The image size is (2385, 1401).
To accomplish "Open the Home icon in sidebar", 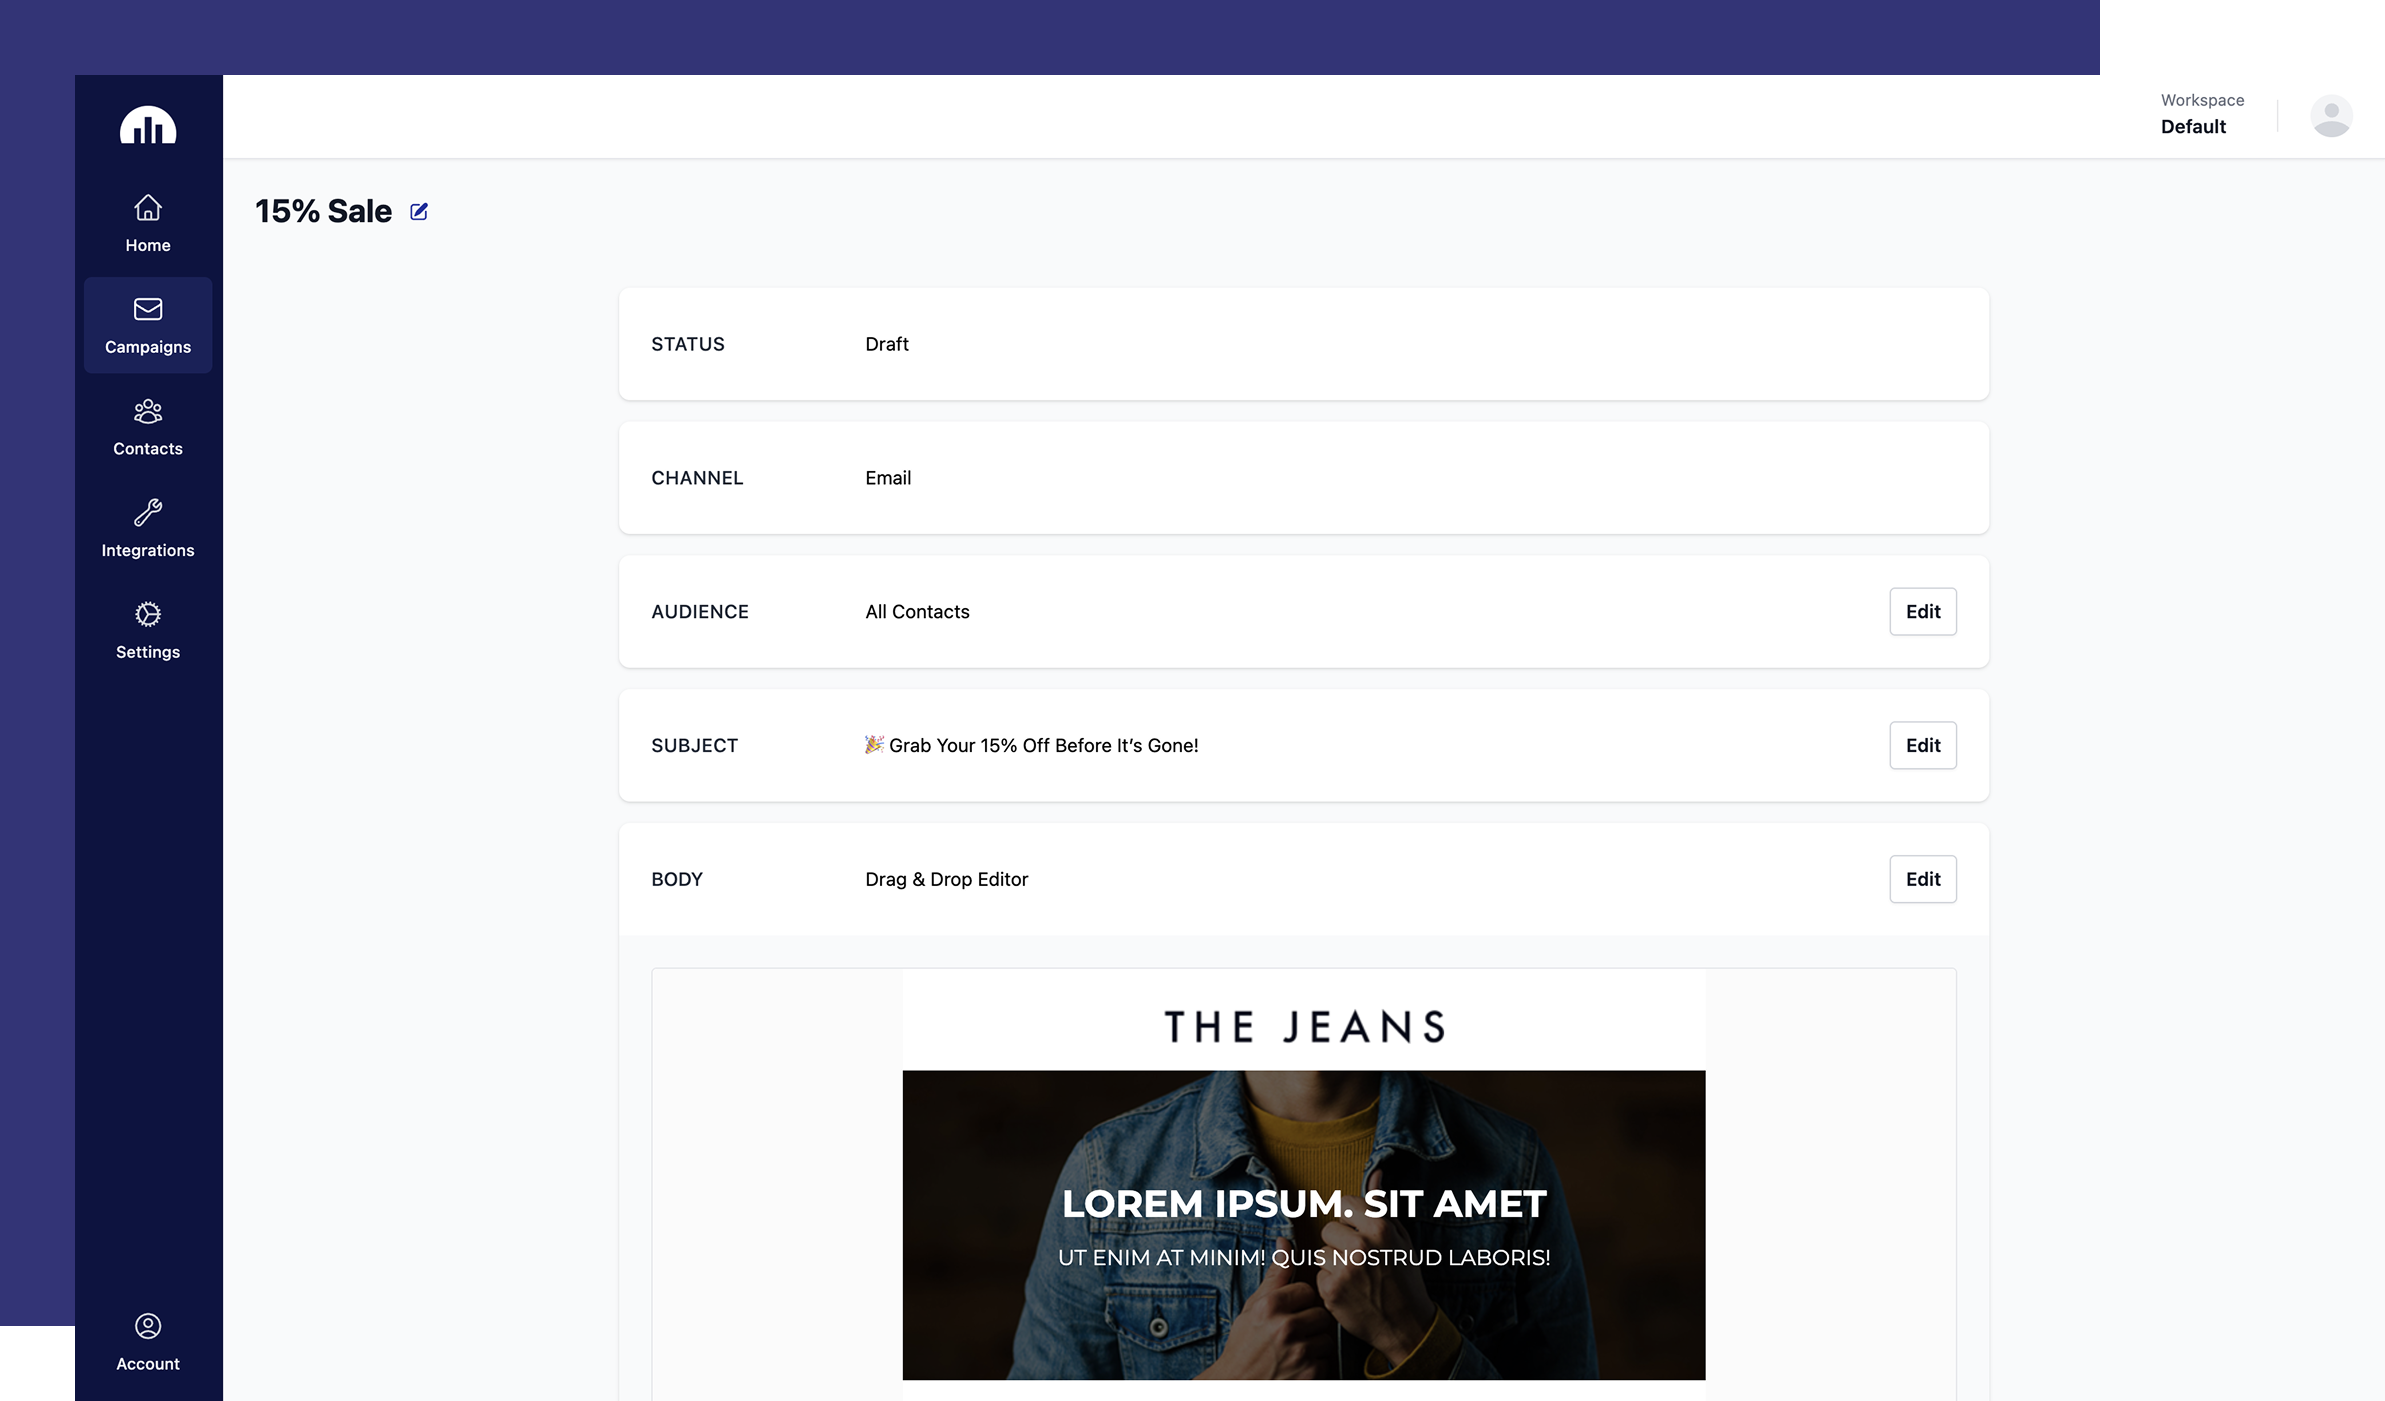I will pos(148,208).
